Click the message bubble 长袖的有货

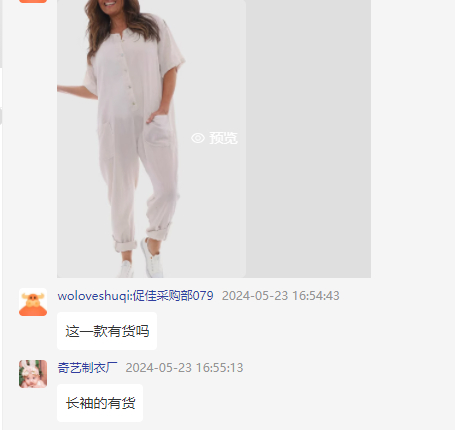100,403
